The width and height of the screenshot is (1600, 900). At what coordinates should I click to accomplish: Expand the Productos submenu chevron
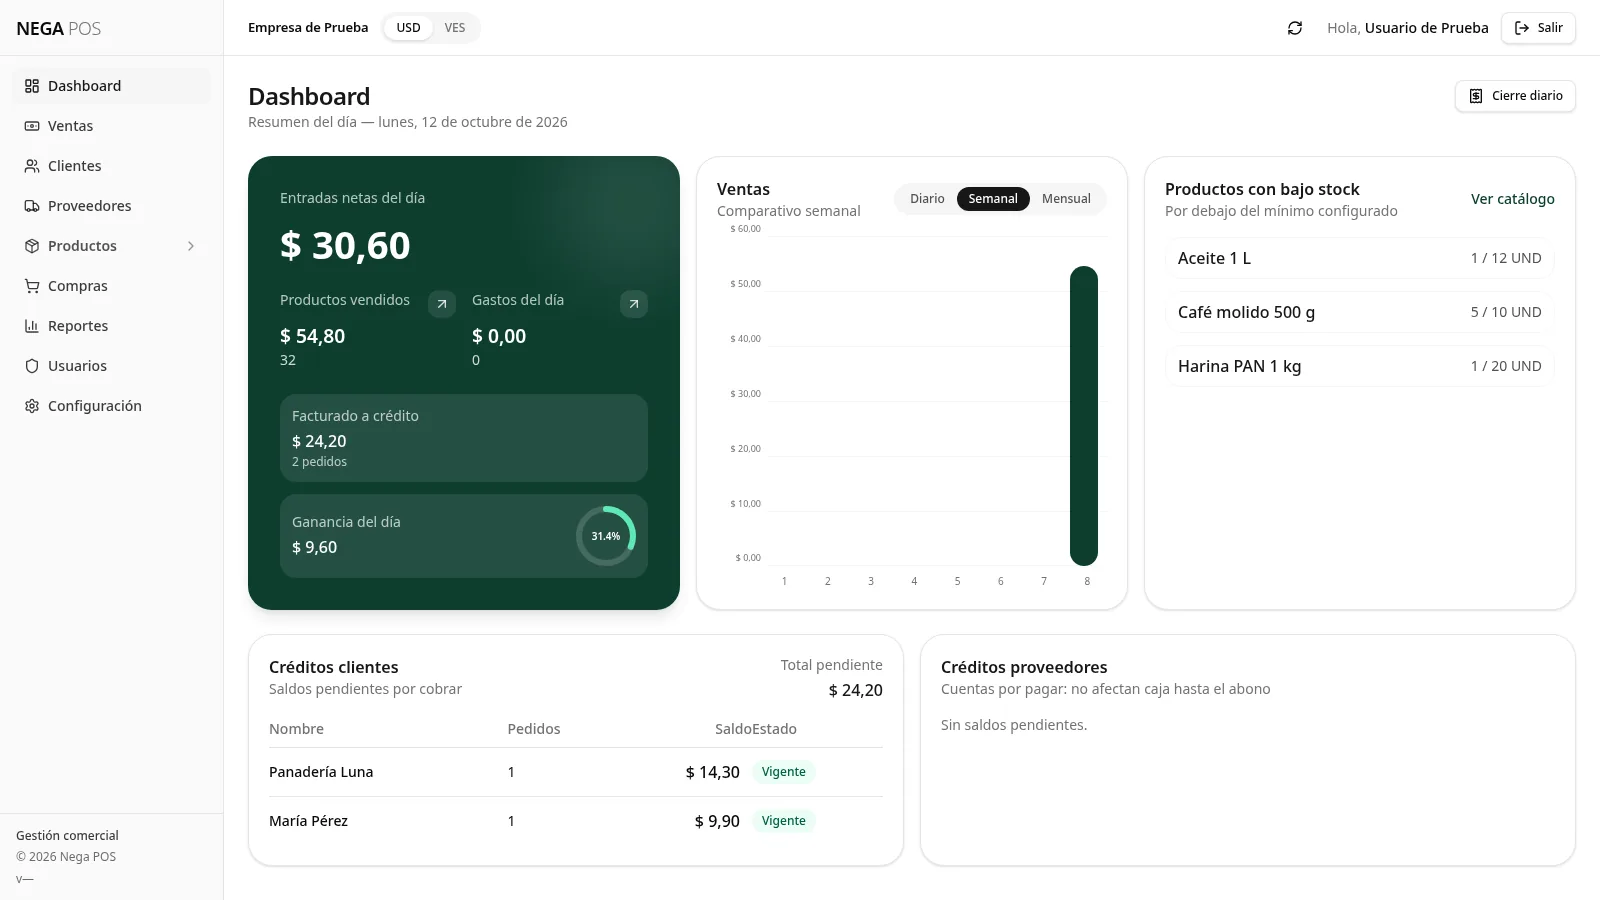pos(191,246)
